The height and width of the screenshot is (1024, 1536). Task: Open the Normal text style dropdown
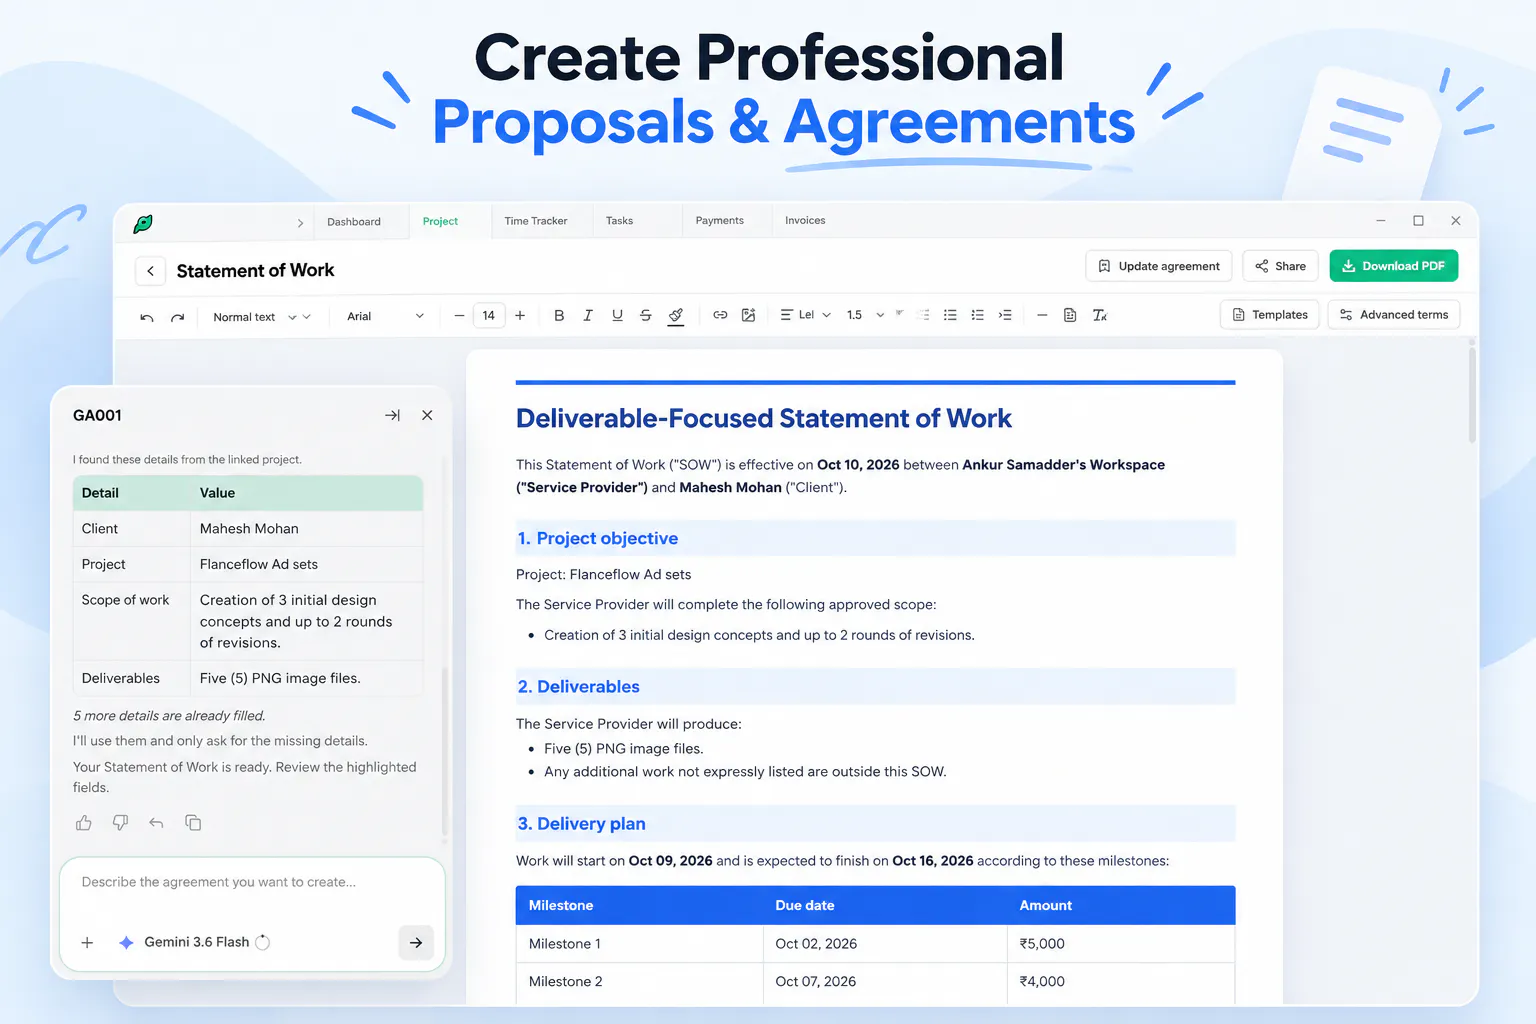coord(261,317)
